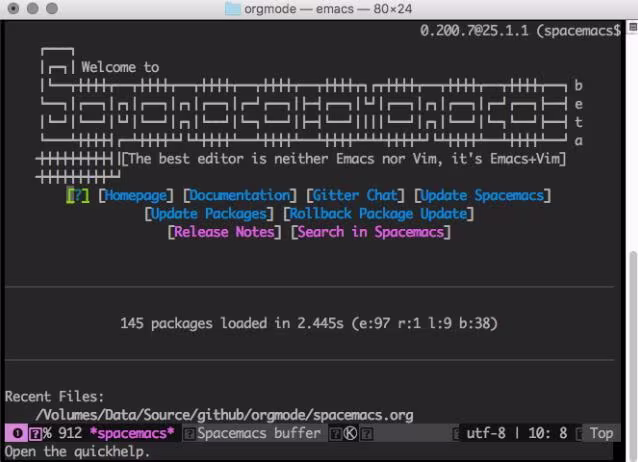Open Release Notes
The image size is (638, 462).
(x=224, y=232)
